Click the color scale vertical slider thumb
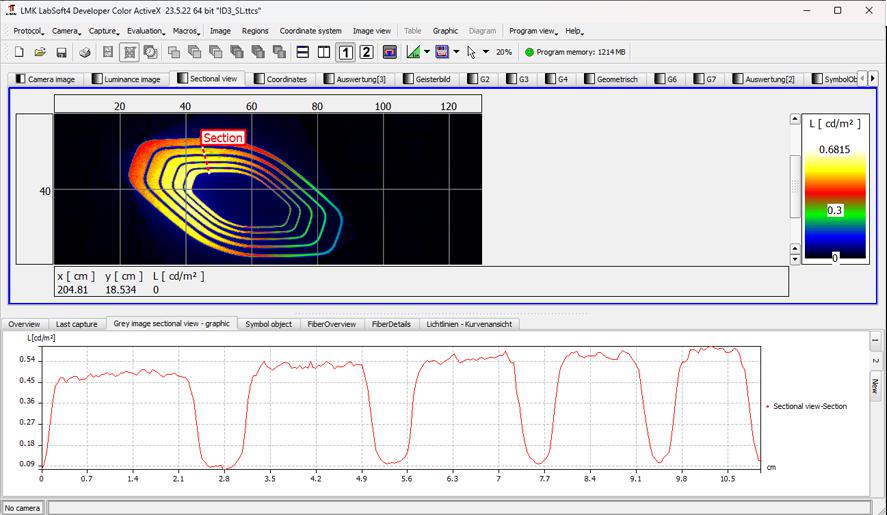Image resolution: width=887 pixels, height=515 pixels. tap(795, 186)
